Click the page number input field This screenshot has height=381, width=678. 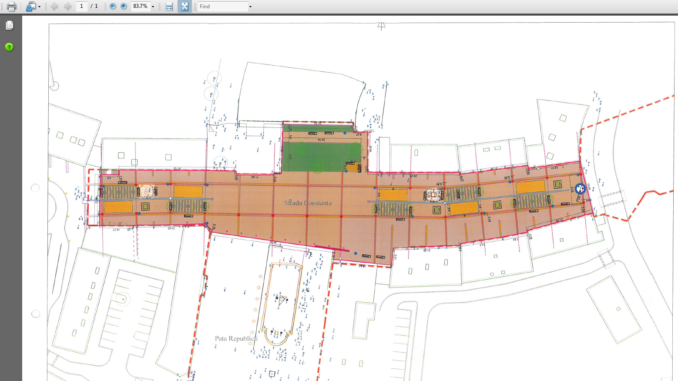81,6
